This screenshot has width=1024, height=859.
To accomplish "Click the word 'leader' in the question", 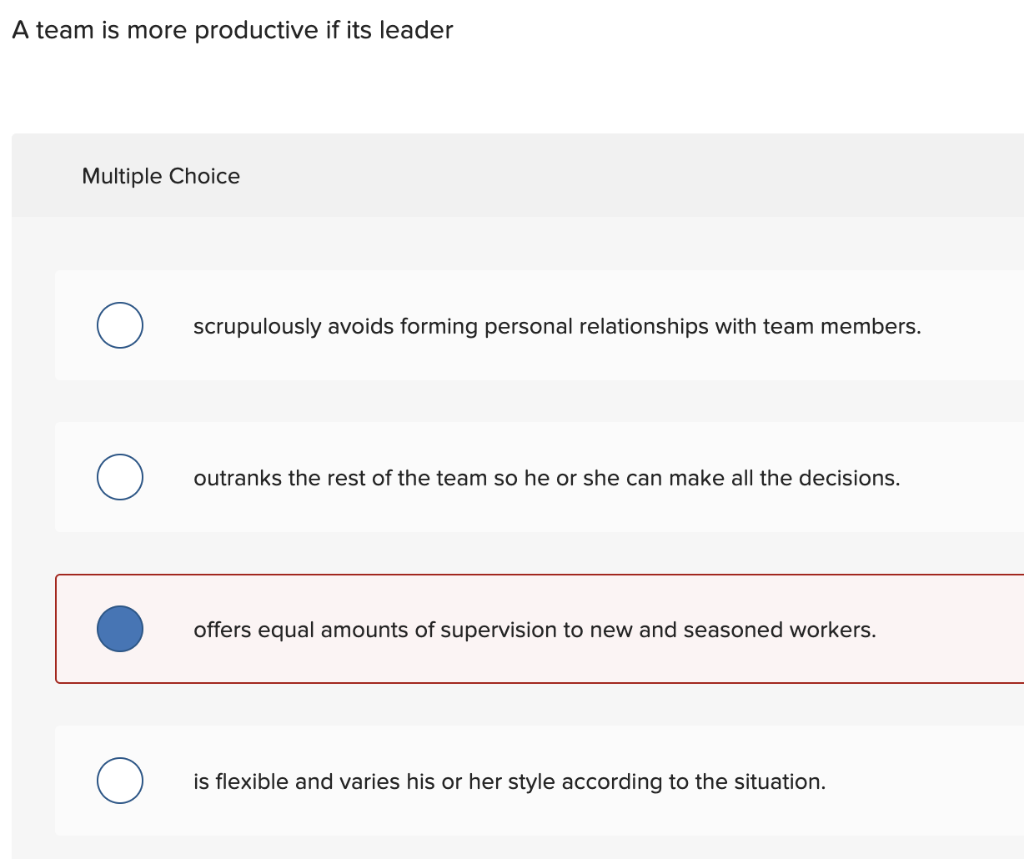I will [415, 30].
